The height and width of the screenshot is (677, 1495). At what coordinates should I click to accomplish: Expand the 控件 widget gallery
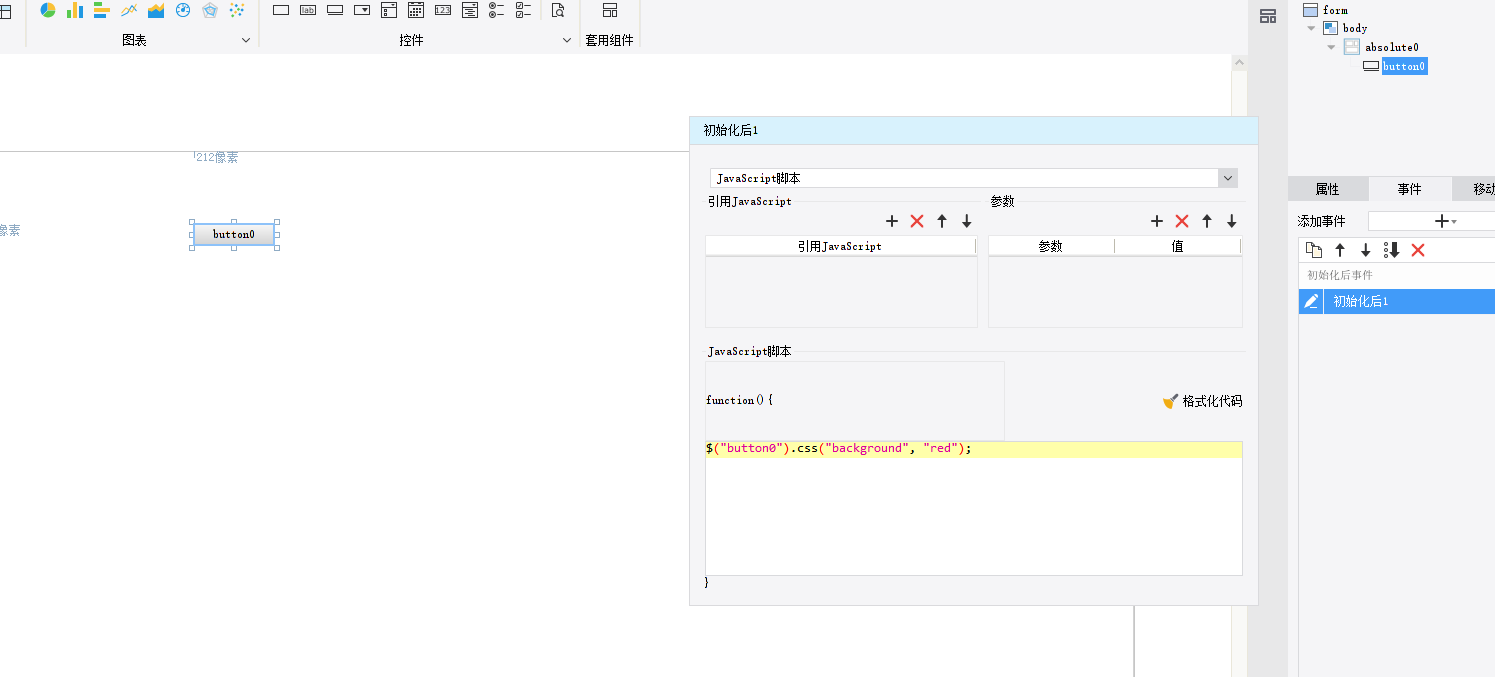(567, 40)
